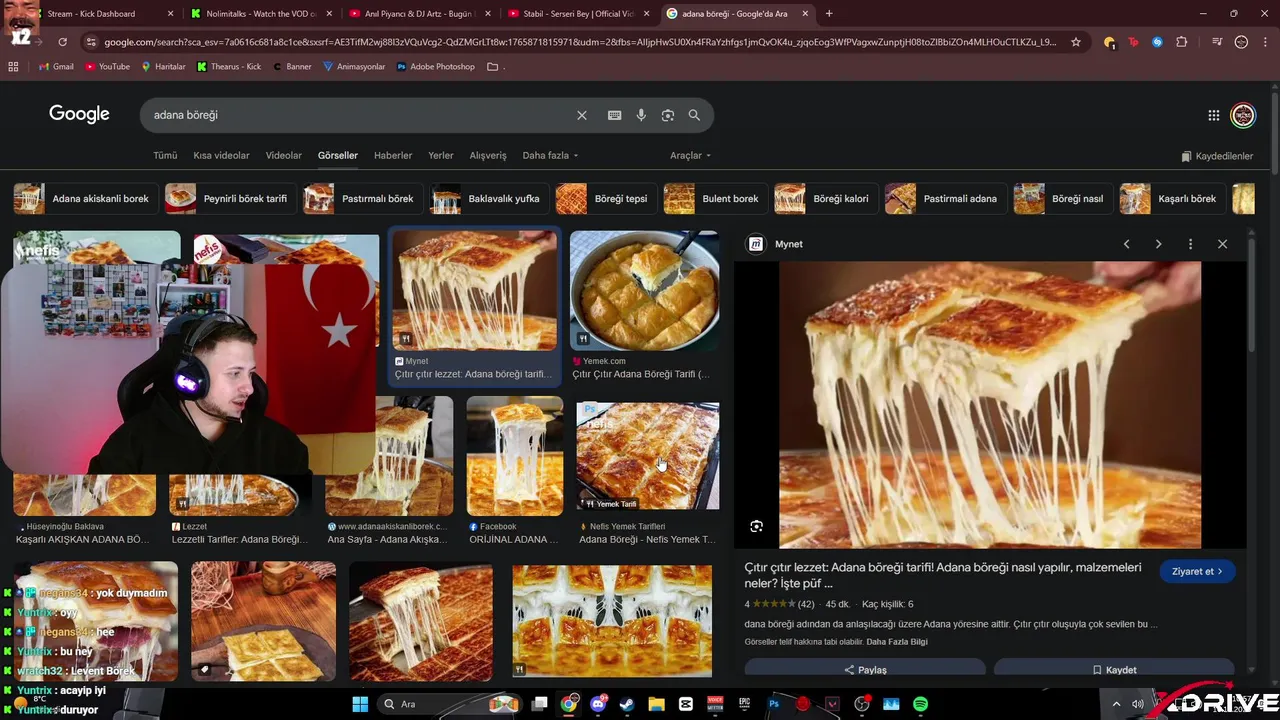Select the Böreği kalori chip
Viewport: 1280px width, 720px height.
pyautogui.click(x=826, y=199)
